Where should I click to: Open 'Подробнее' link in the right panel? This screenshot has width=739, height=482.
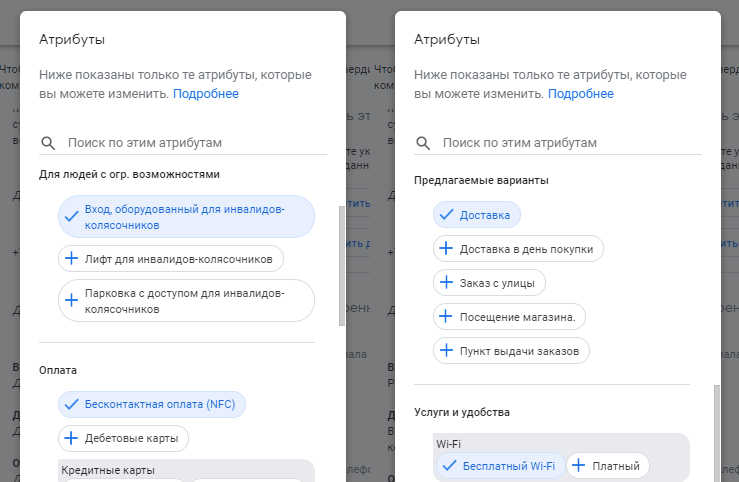click(581, 94)
